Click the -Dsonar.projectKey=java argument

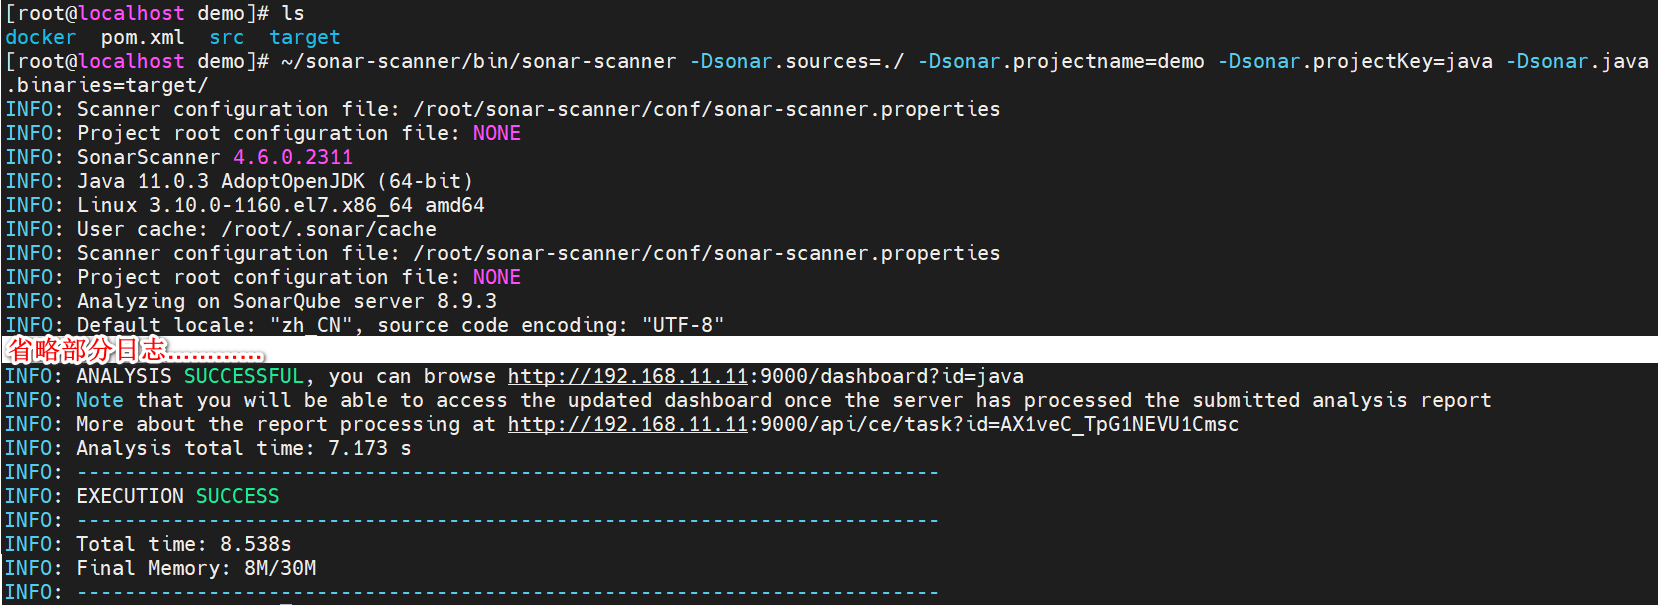click(1354, 61)
